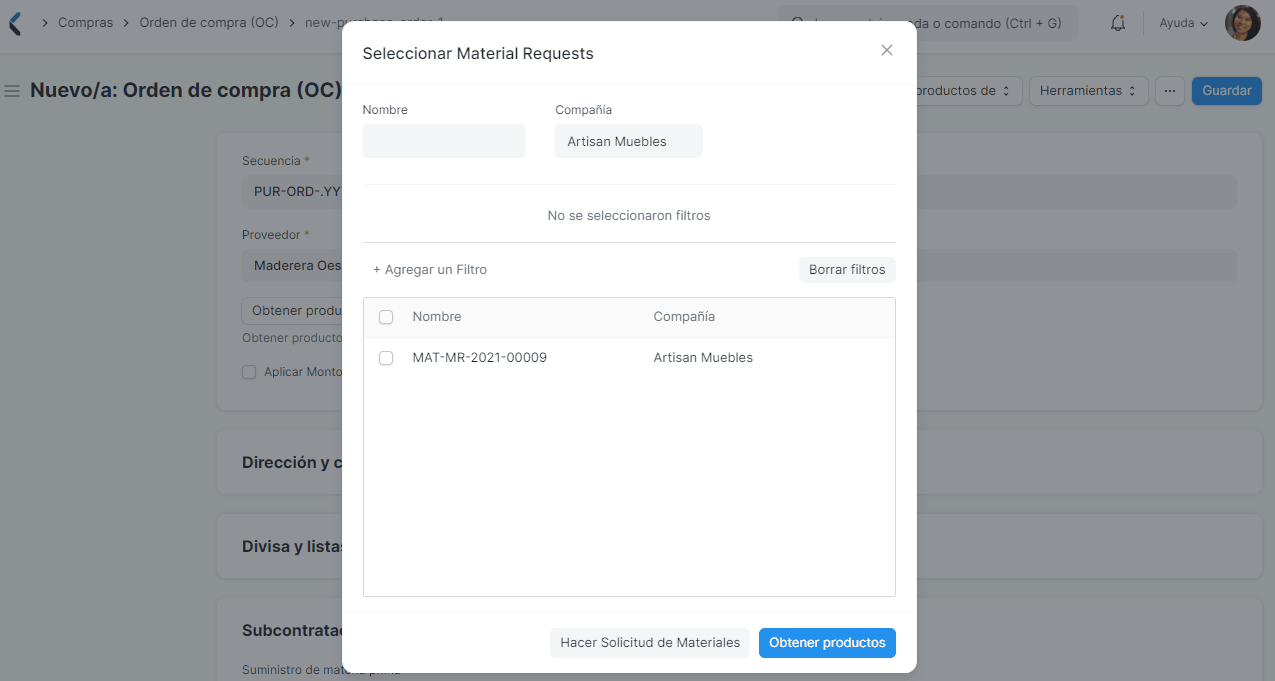Open notifications via the bell icon
Image resolution: width=1275 pixels, height=681 pixels.
point(1117,22)
